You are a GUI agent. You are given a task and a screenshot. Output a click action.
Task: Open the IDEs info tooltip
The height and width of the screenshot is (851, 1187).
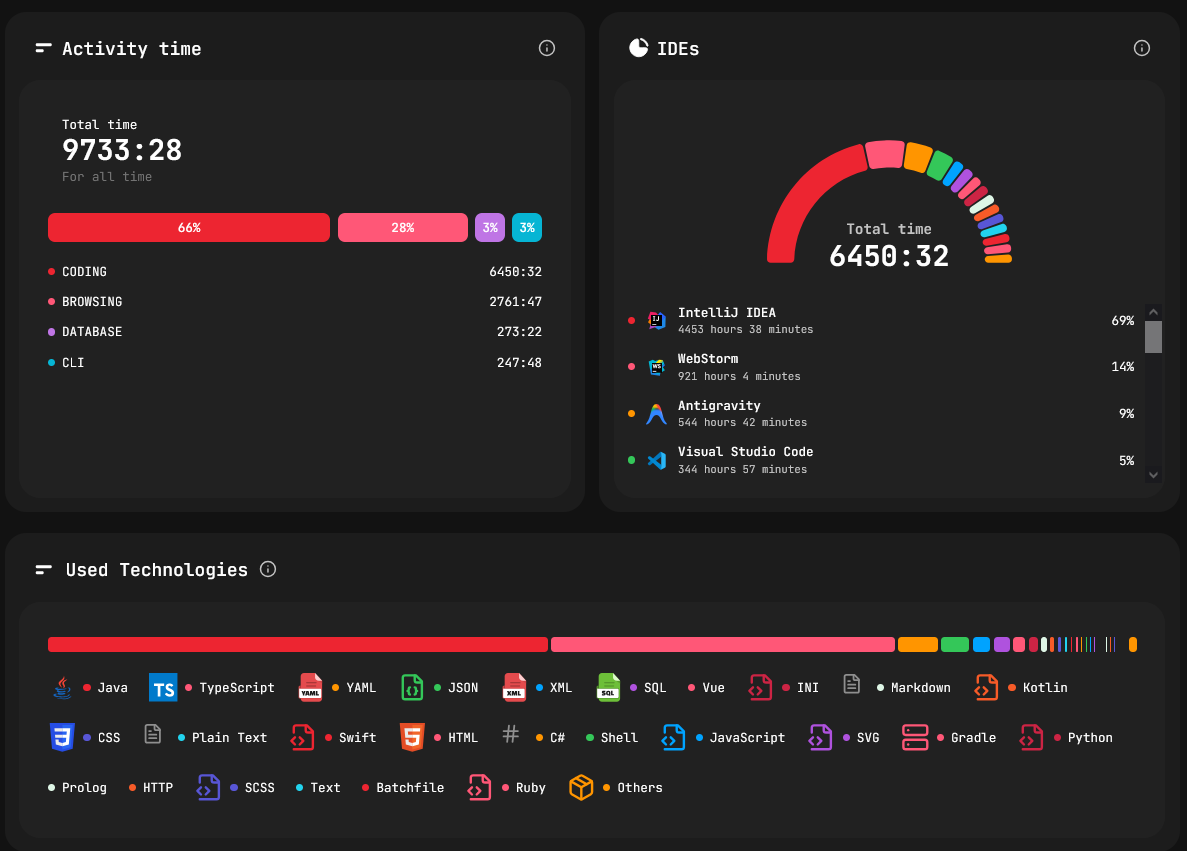[1141, 47]
